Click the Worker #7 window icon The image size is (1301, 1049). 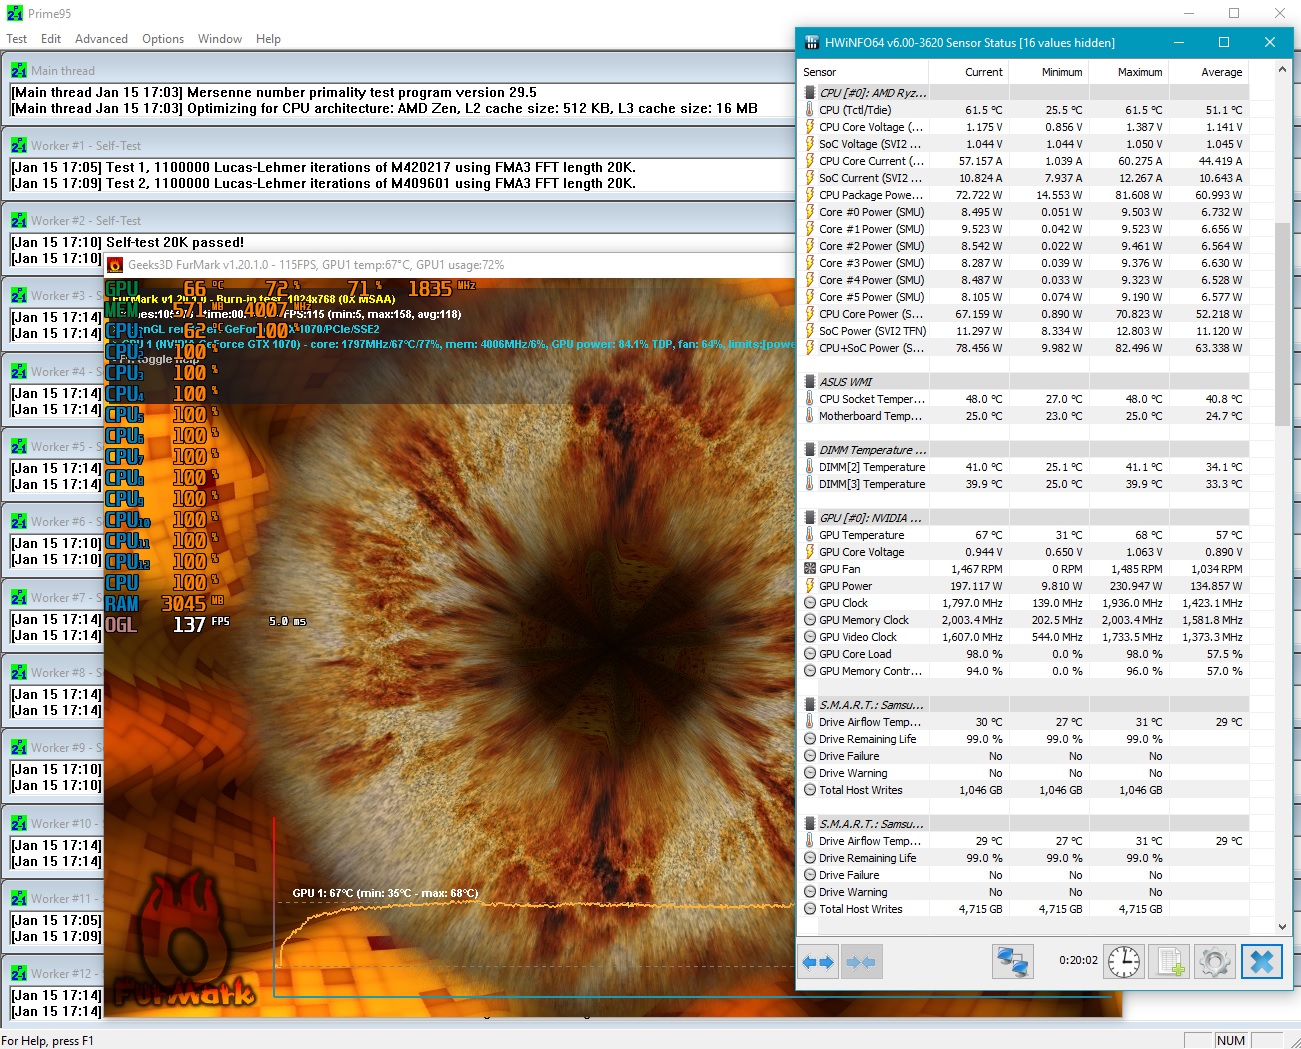[x=19, y=597]
